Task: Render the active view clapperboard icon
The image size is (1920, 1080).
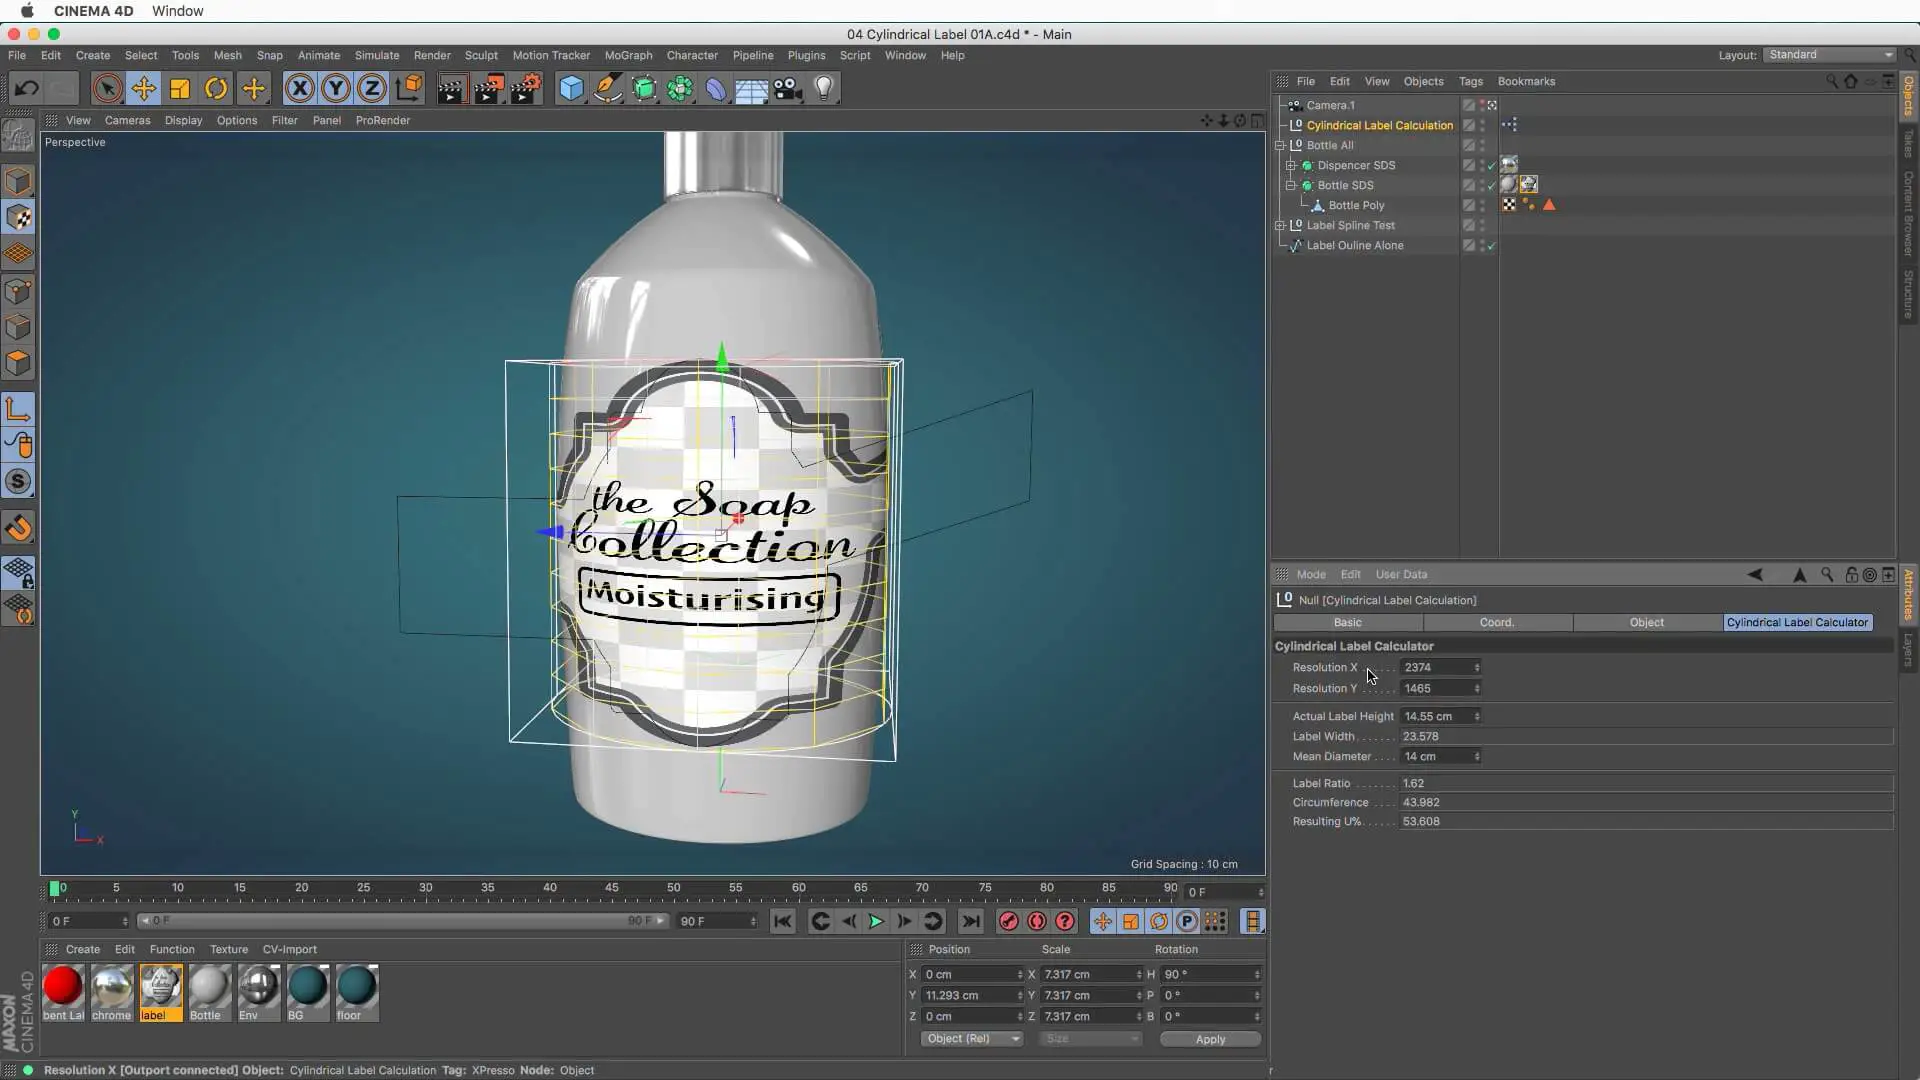Action: [451, 88]
